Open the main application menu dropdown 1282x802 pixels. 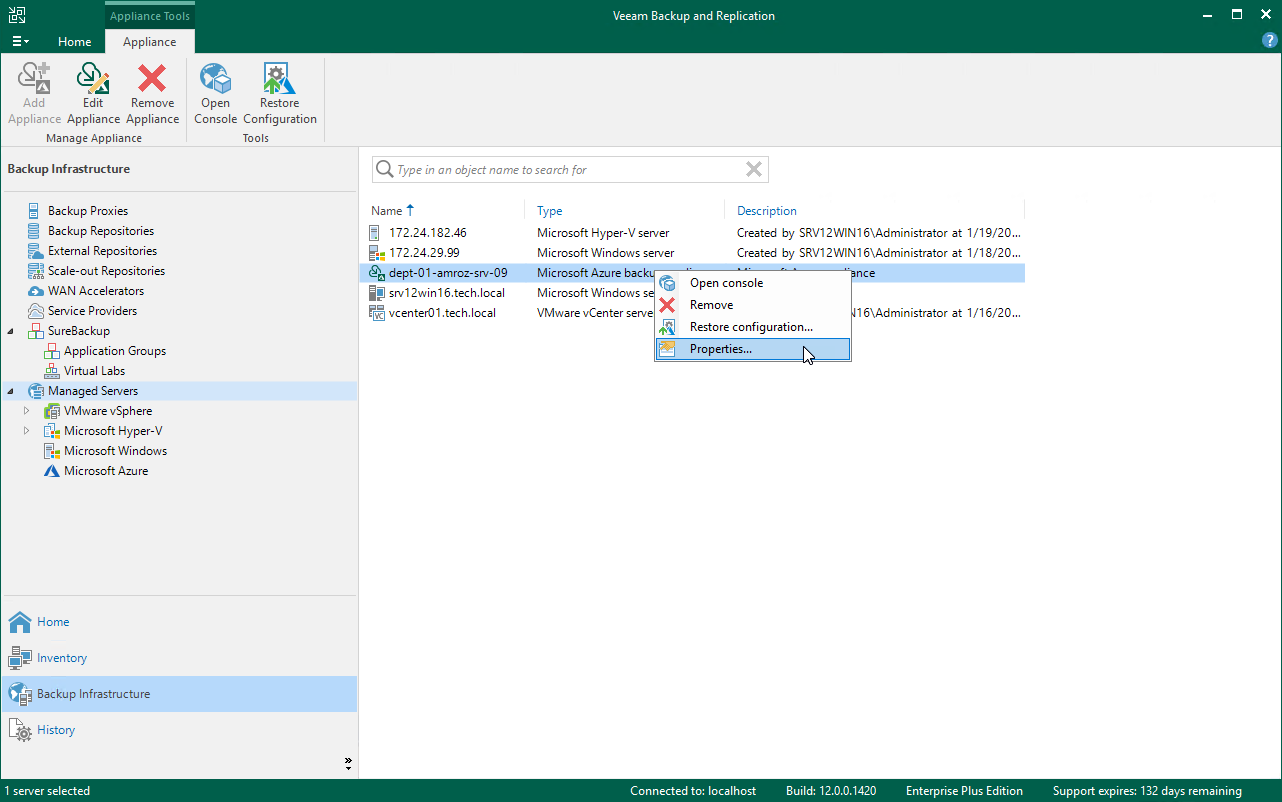point(20,42)
